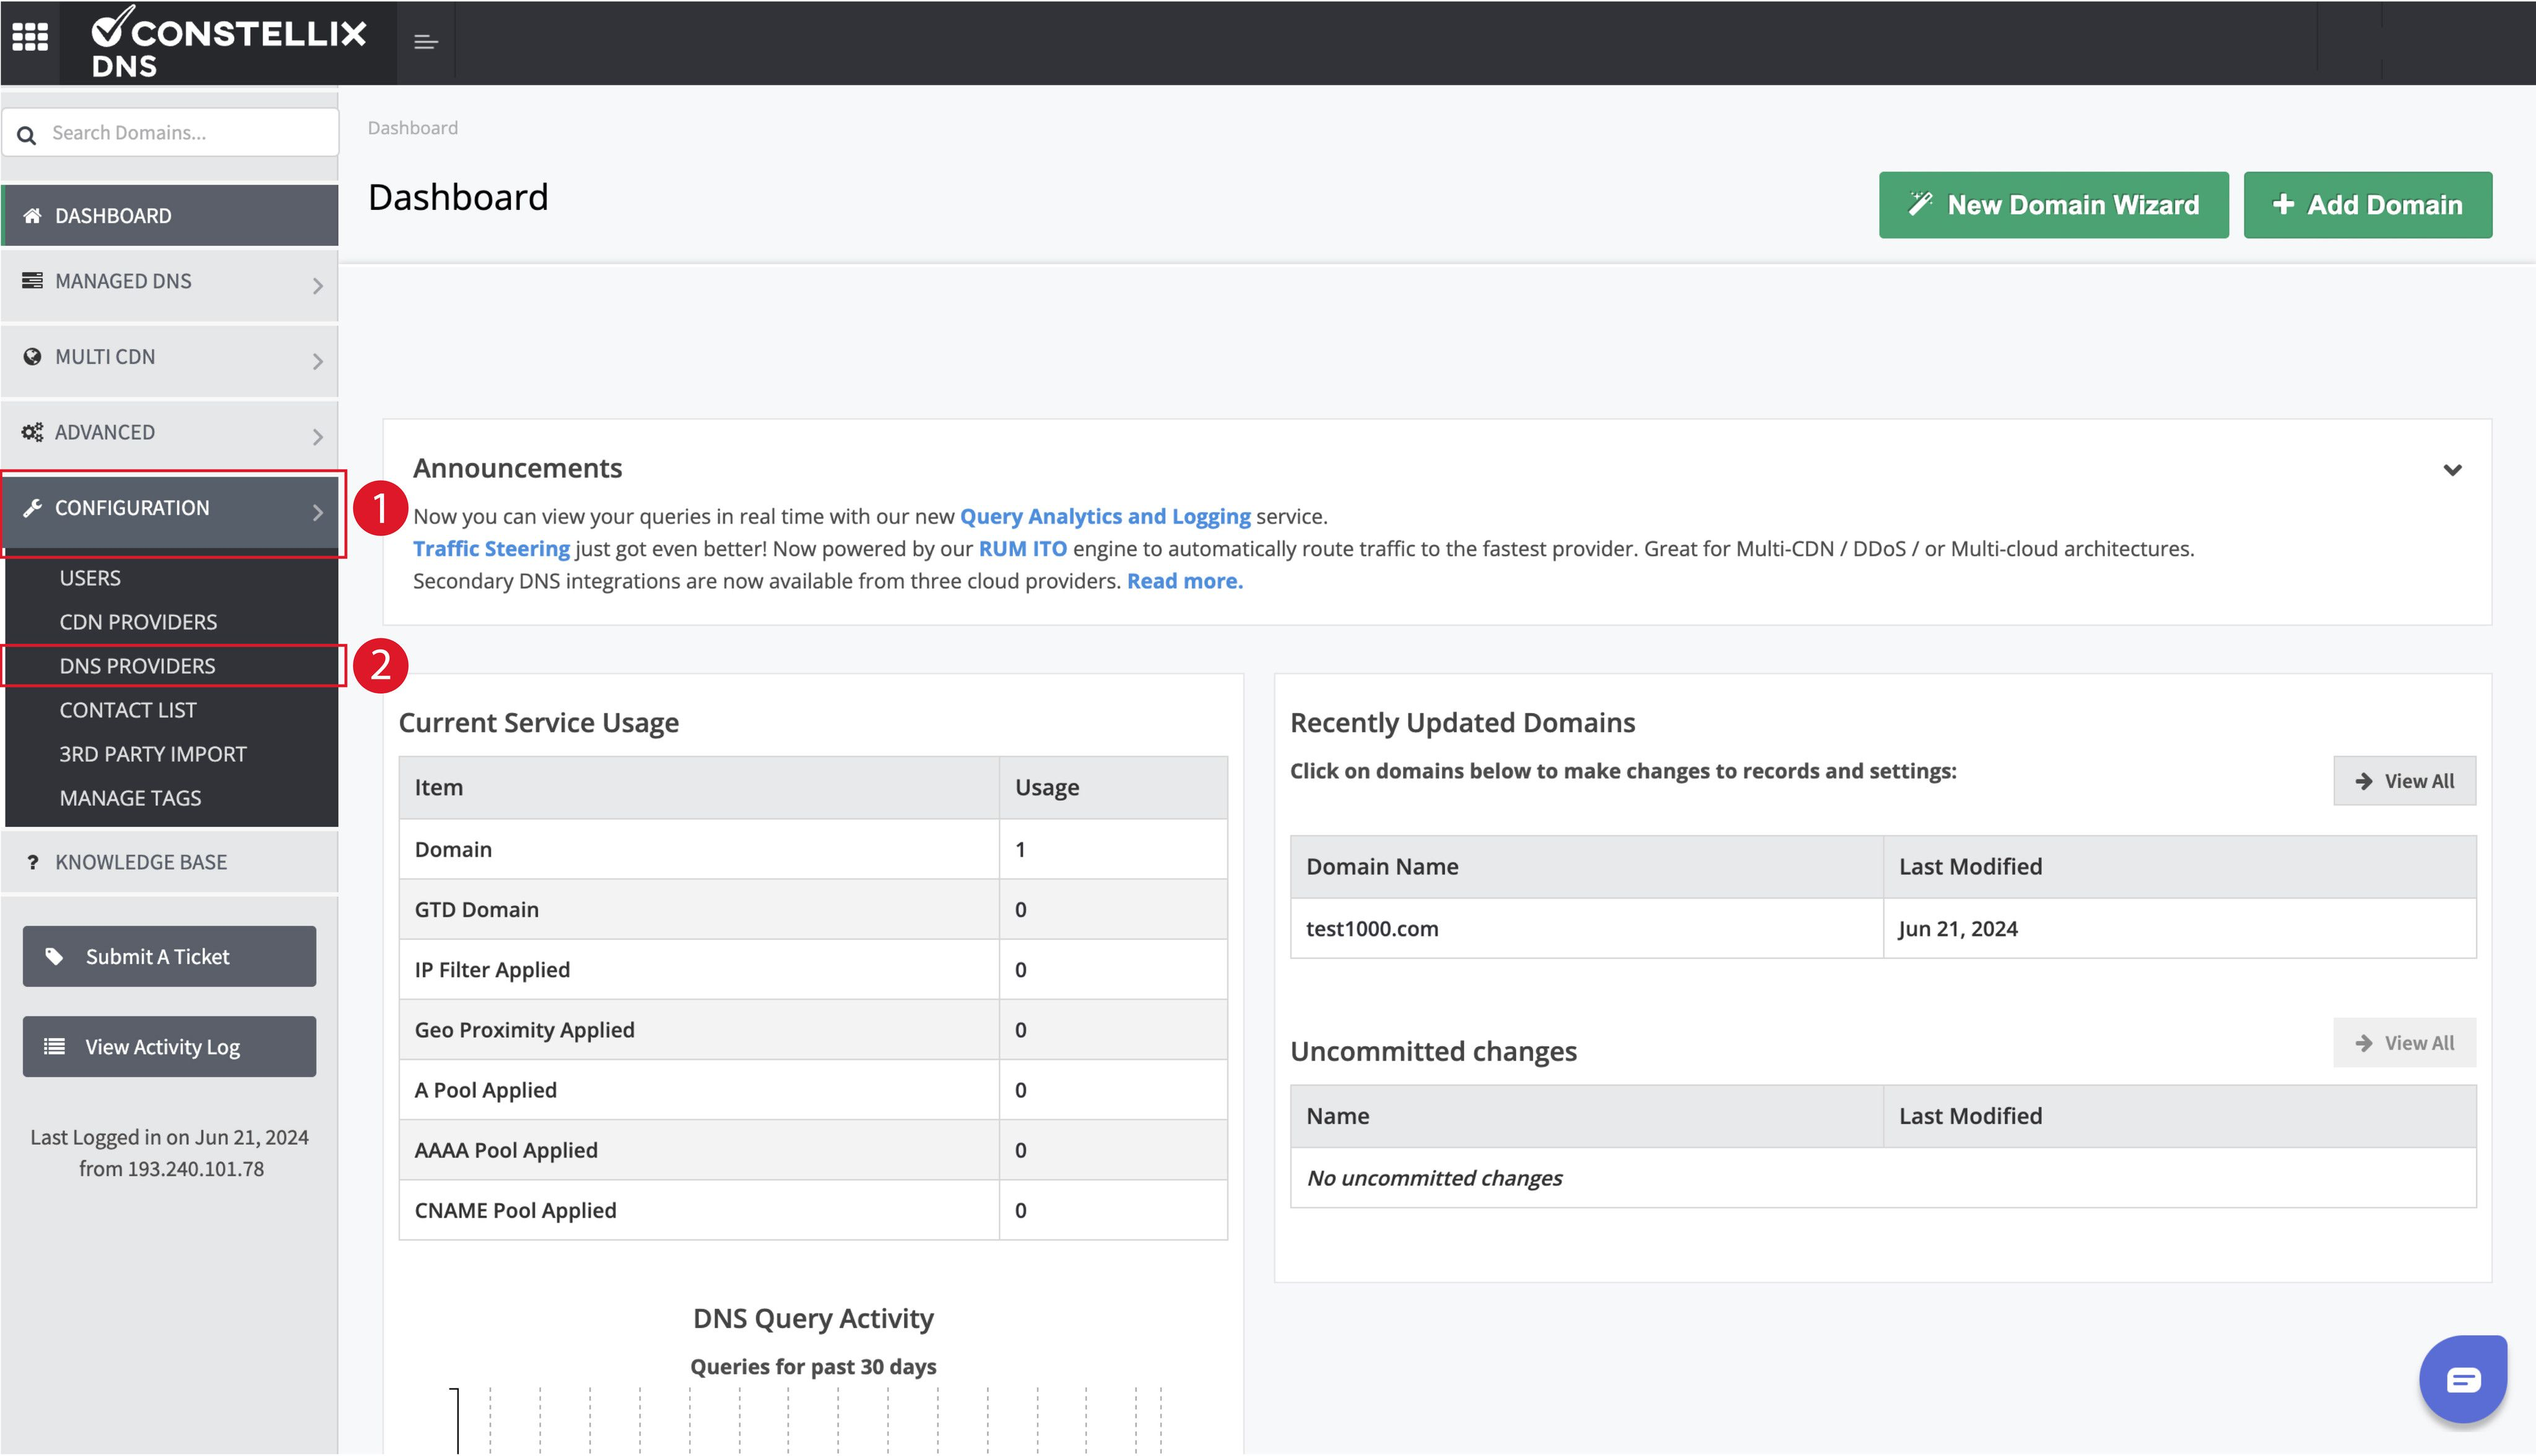
Task: Open 3rd Party Import menu item
Action: coord(152,754)
